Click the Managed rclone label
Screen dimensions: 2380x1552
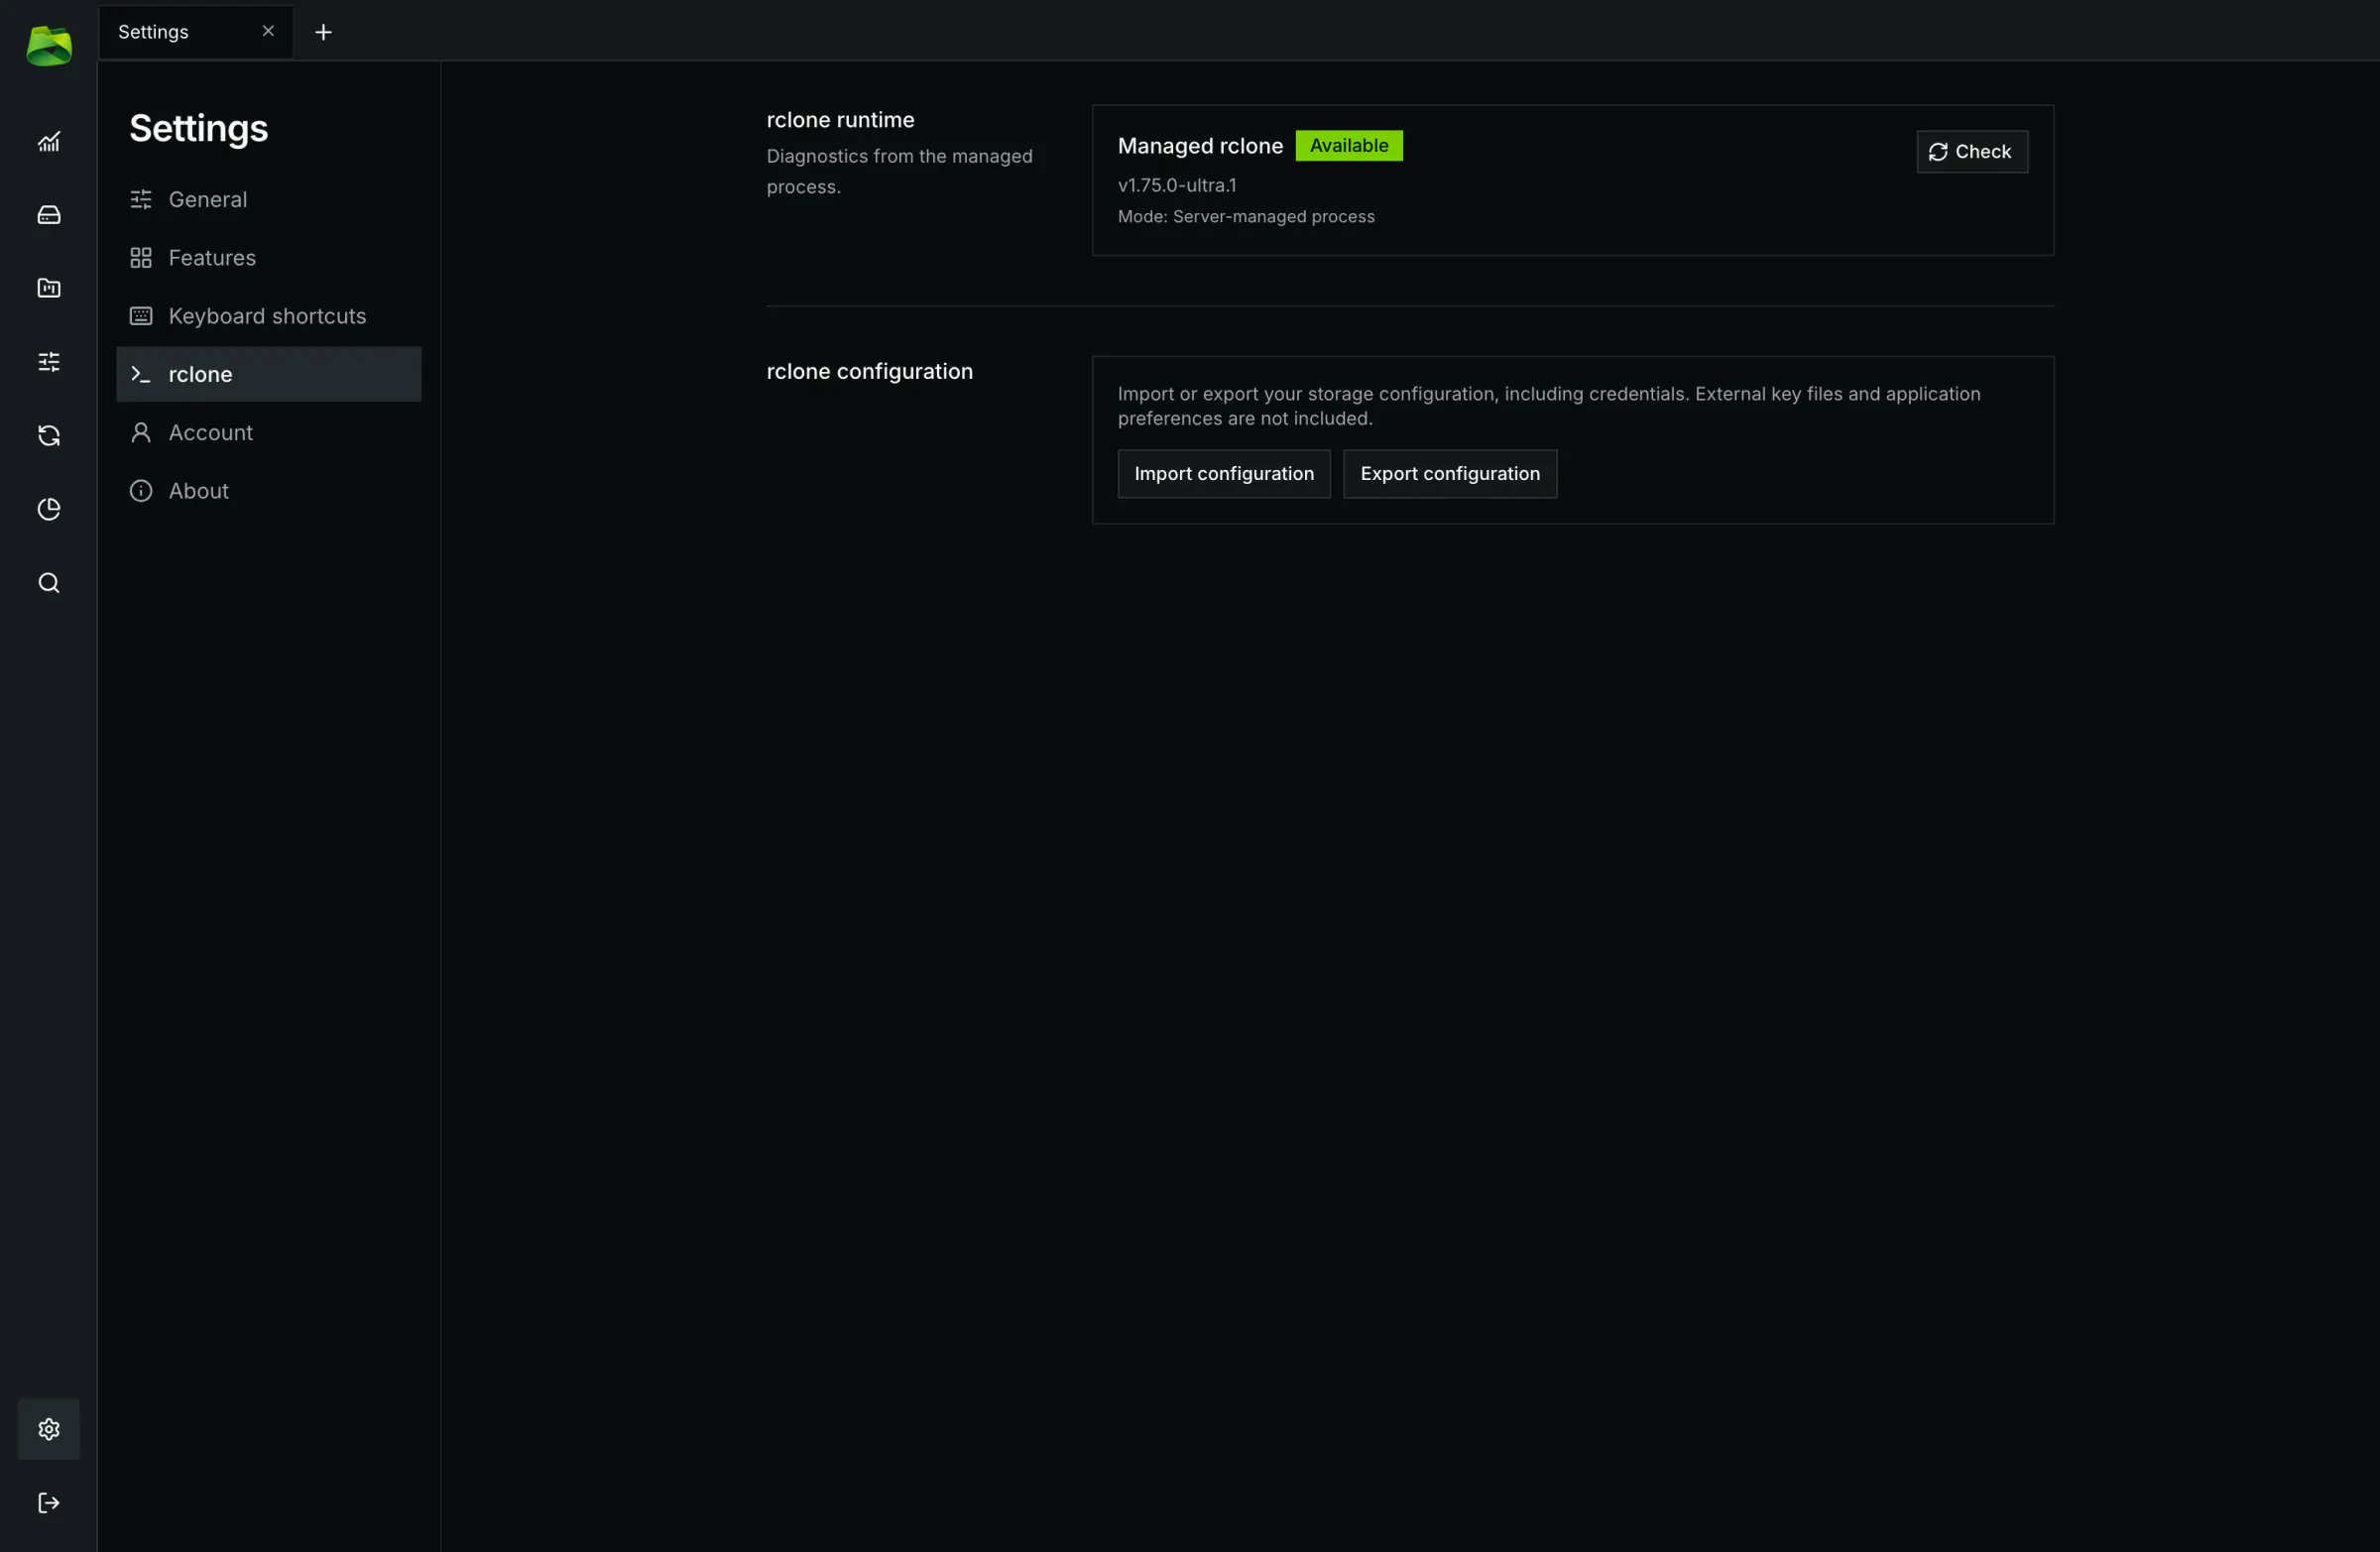click(1200, 146)
